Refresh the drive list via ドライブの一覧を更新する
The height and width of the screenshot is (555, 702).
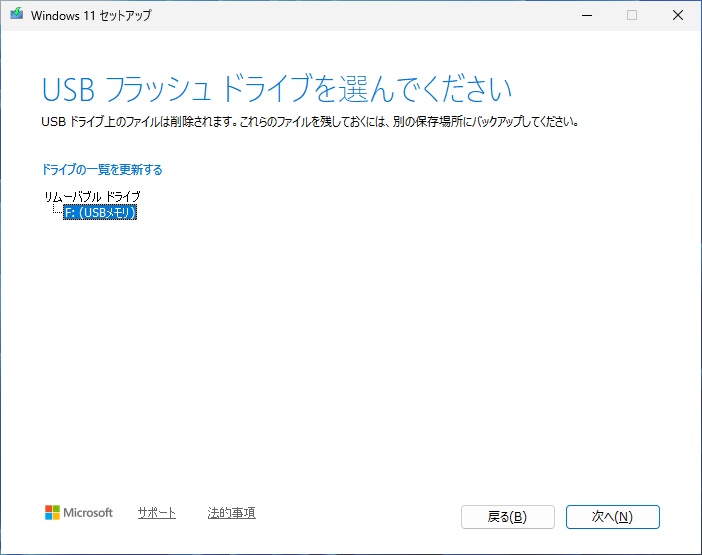pos(102,170)
